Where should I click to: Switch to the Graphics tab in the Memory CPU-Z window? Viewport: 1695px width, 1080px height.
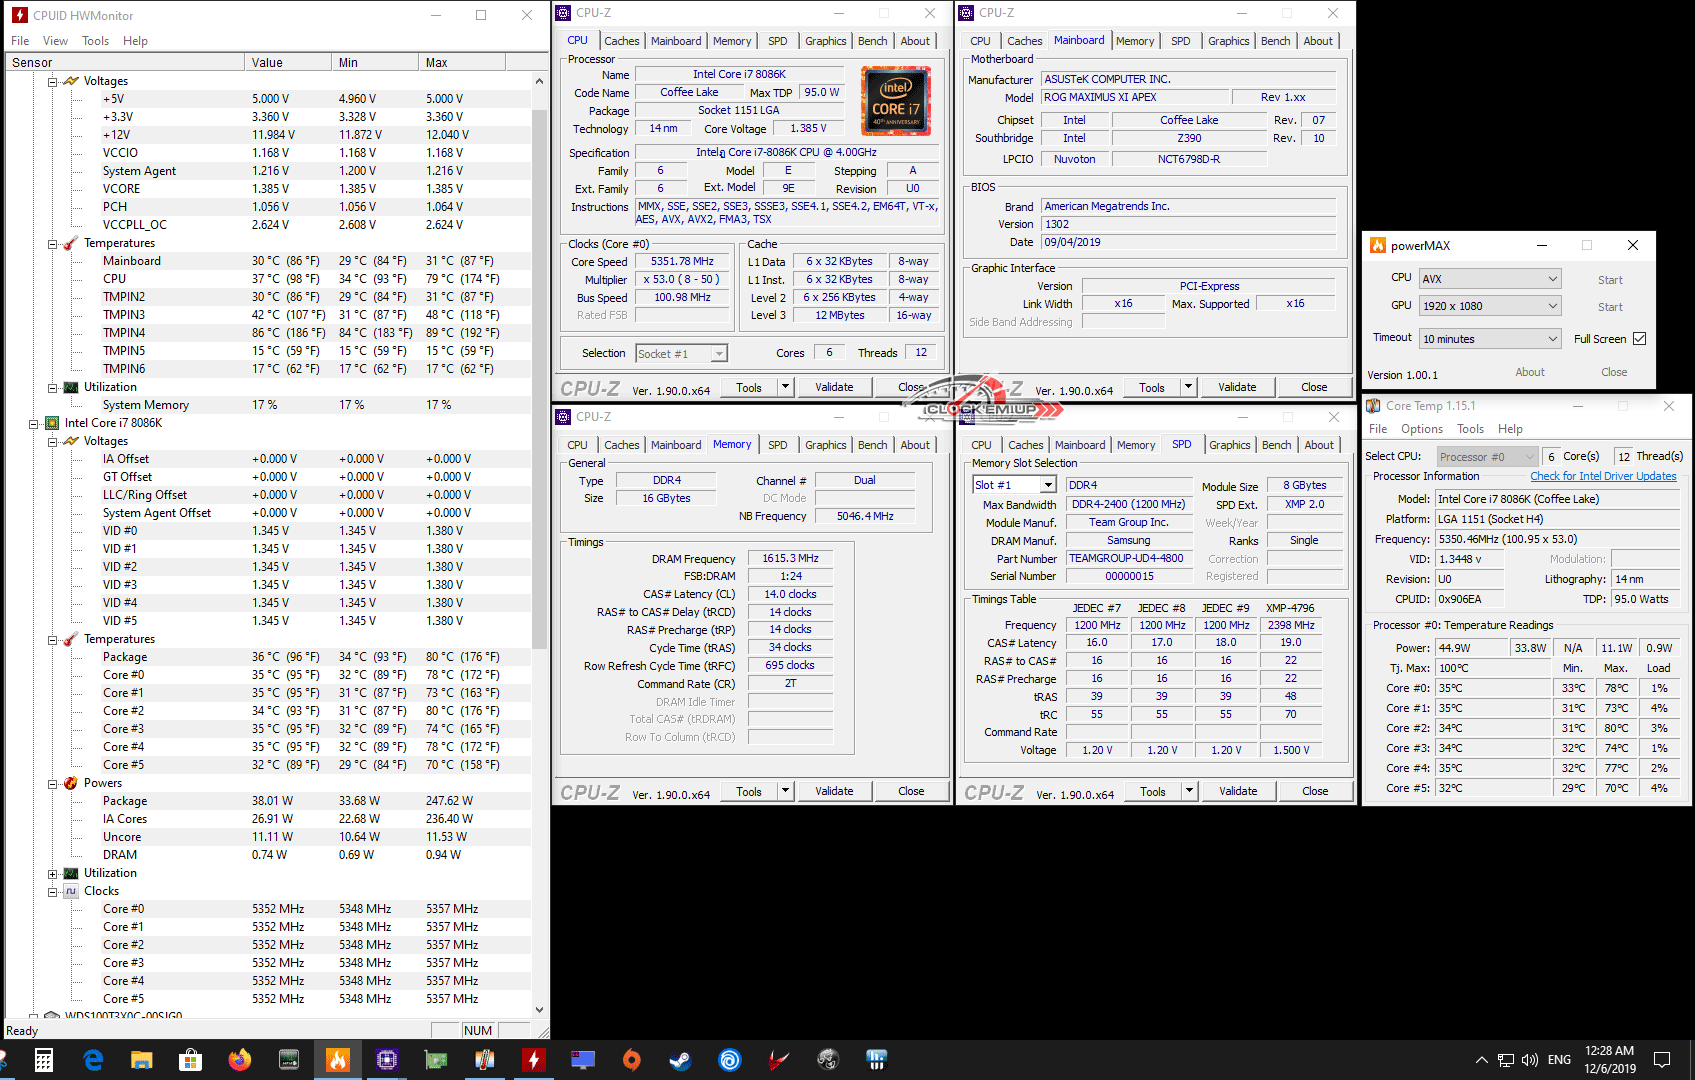click(x=825, y=445)
